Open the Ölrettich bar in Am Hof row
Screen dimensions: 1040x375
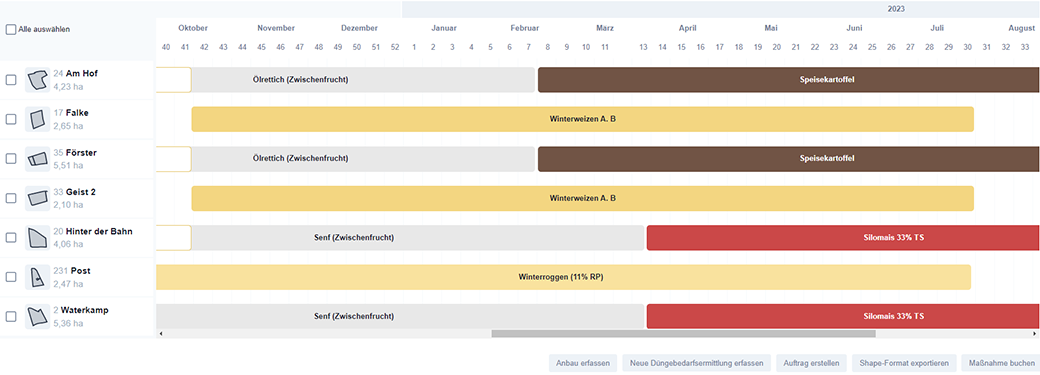point(363,80)
